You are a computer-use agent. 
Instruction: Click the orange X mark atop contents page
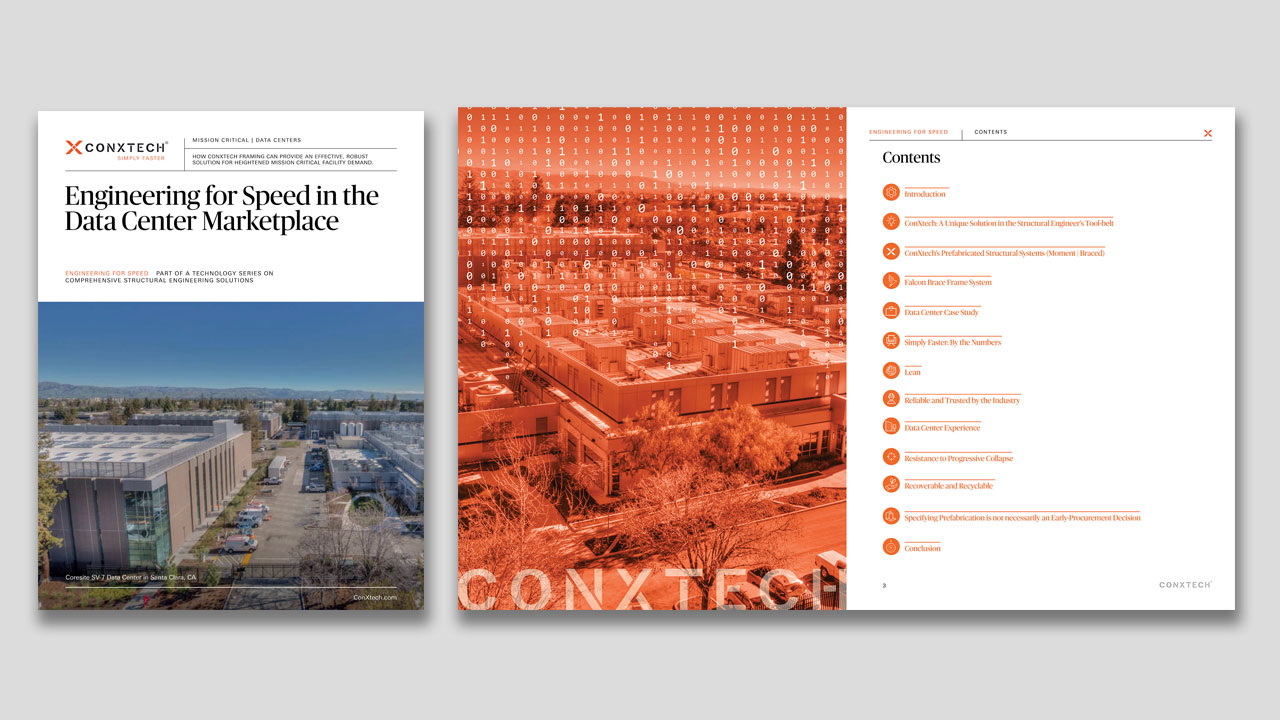1207,133
